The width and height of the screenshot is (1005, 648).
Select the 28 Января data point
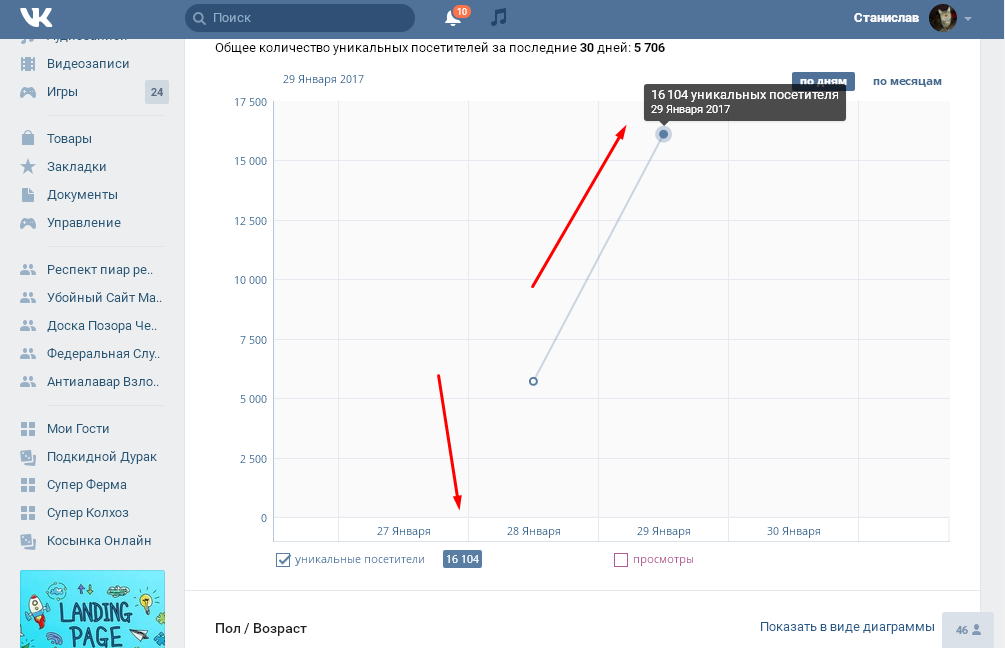pos(533,381)
